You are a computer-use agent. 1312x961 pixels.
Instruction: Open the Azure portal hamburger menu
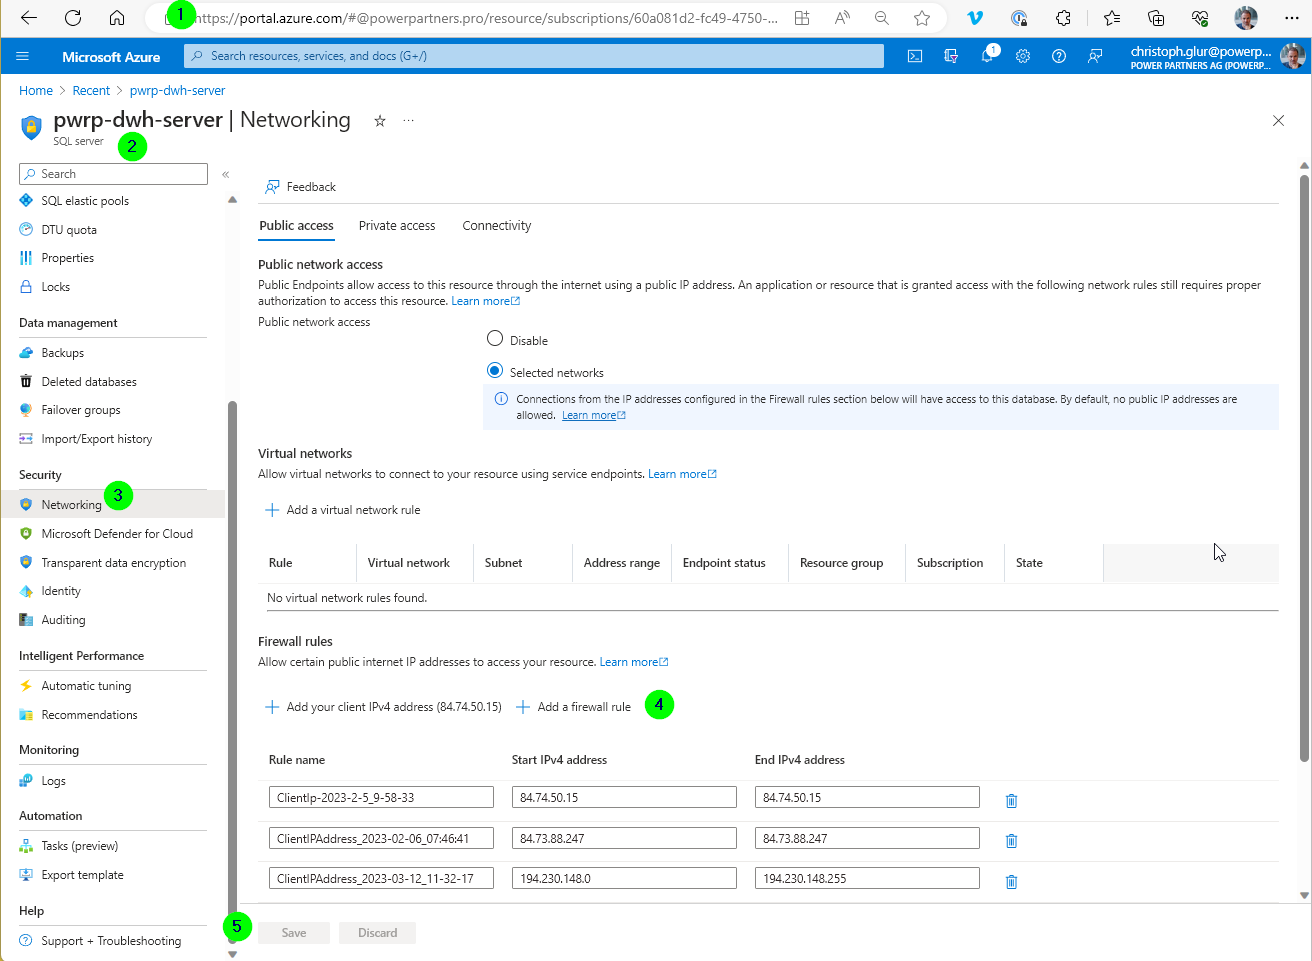[x=23, y=56]
